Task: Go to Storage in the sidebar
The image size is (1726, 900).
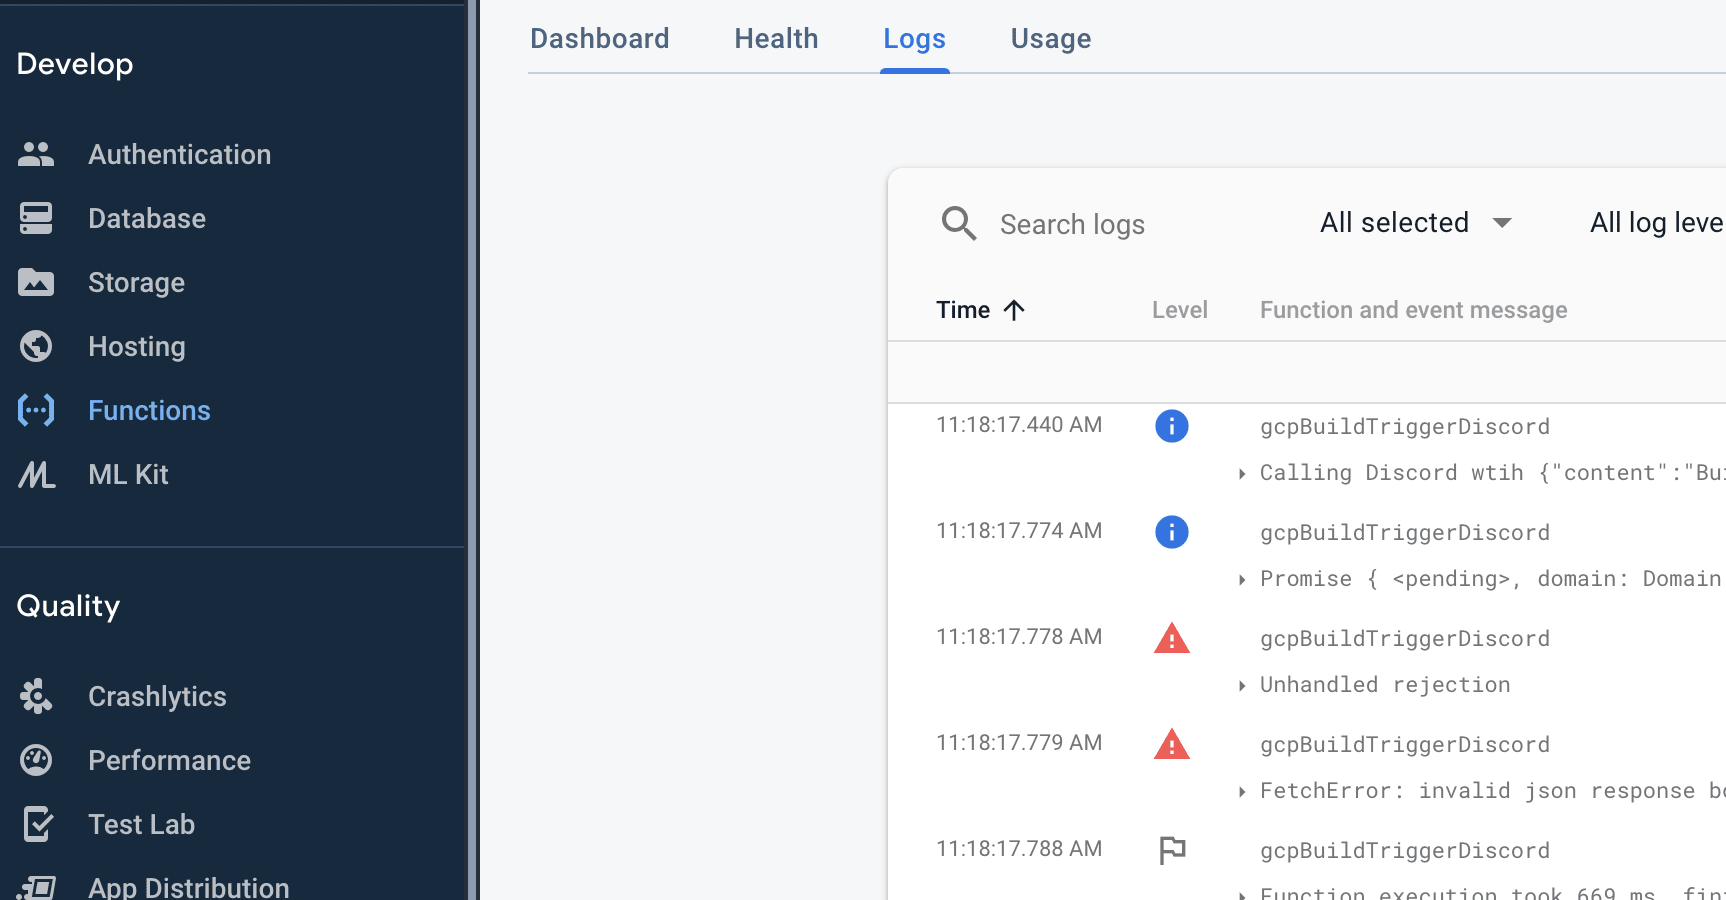Action: pyautogui.click(x=136, y=282)
